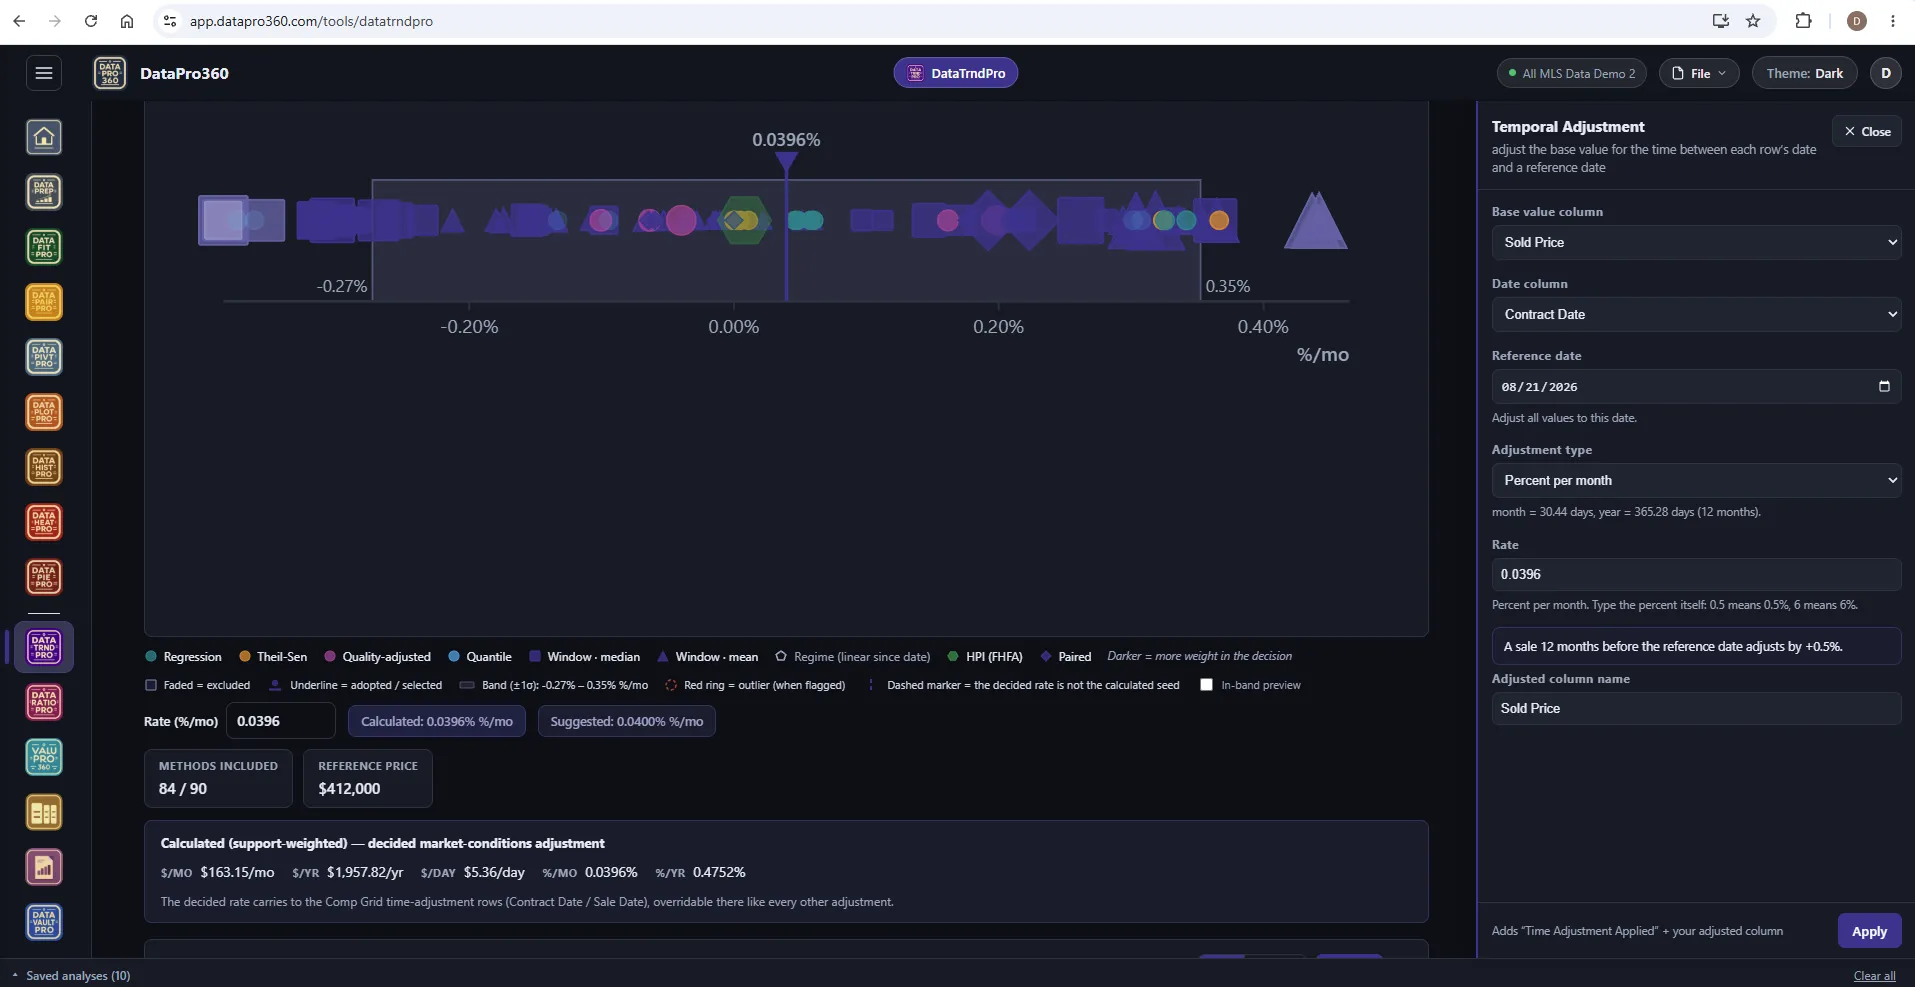Open the grid table tool icon
Image resolution: width=1915 pixels, height=987 pixels.
tap(44, 812)
